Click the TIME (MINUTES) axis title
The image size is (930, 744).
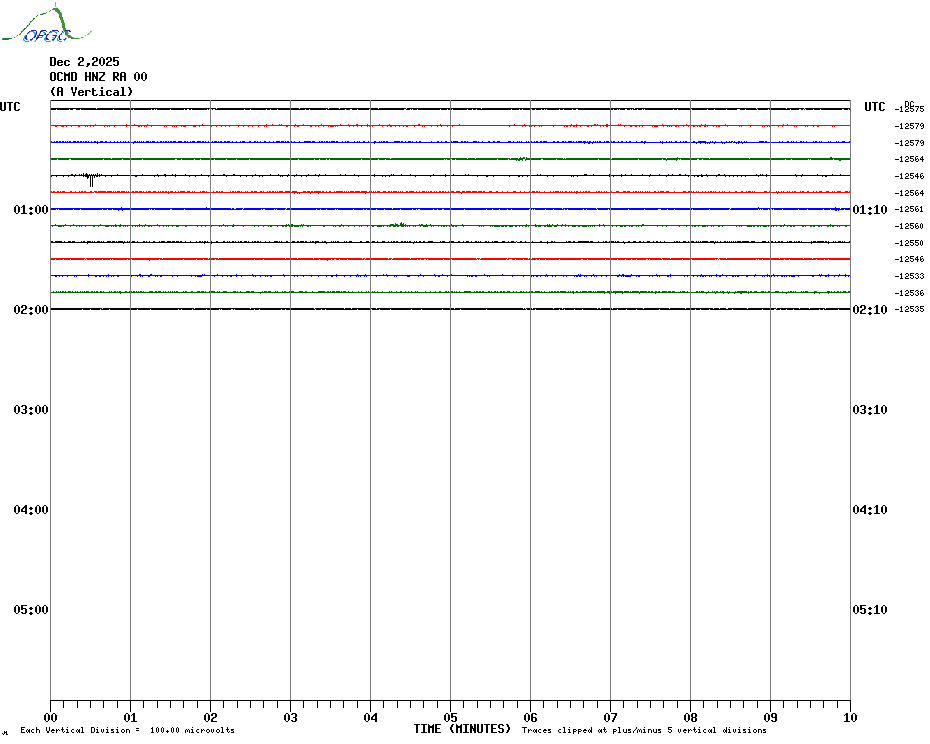pyautogui.click(x=462, y=729)
